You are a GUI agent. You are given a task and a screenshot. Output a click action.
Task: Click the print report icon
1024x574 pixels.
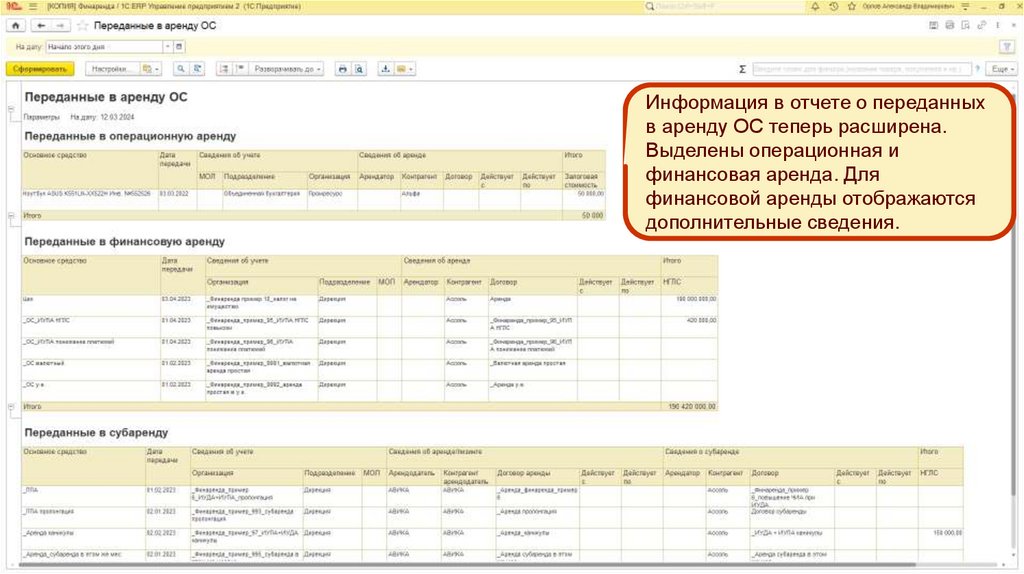pyautogui.click(x=342, y=69)
